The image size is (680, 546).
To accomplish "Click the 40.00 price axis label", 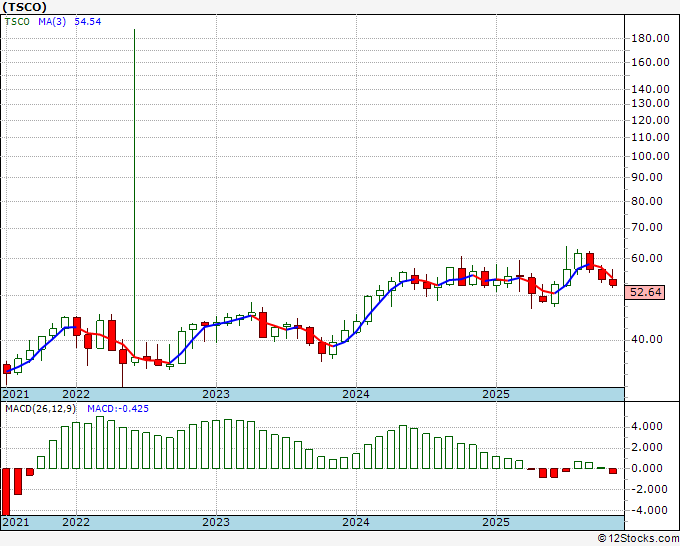I will [x=650, y=339].
